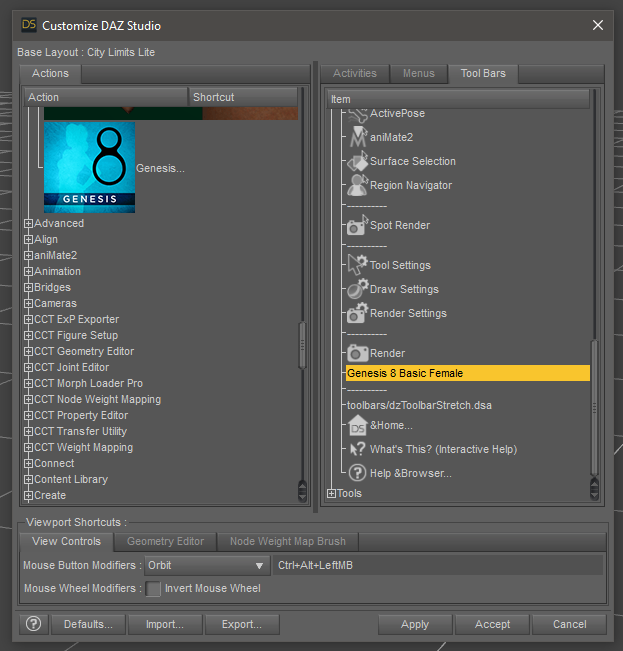
Task: Select the CCT Joint Editor row
Action: (x=71, y=367)
